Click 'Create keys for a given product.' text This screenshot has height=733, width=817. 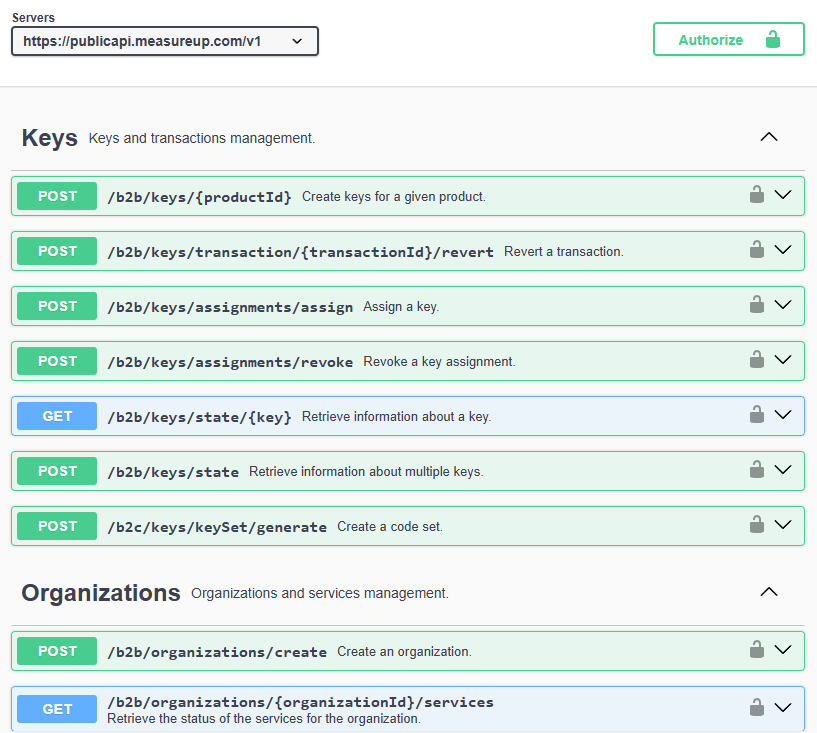[394, 196]
